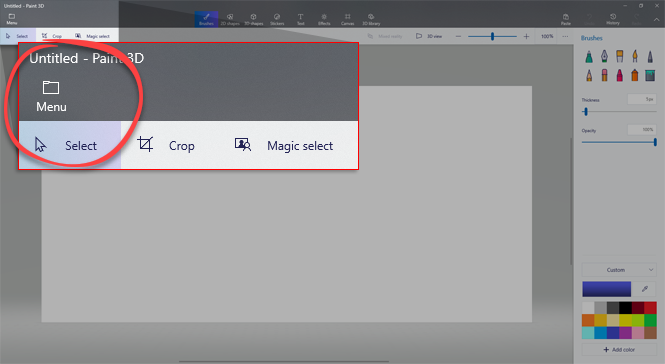Pick the white color swatch
The image size is (665, 364).
click(x=588, y=308)
